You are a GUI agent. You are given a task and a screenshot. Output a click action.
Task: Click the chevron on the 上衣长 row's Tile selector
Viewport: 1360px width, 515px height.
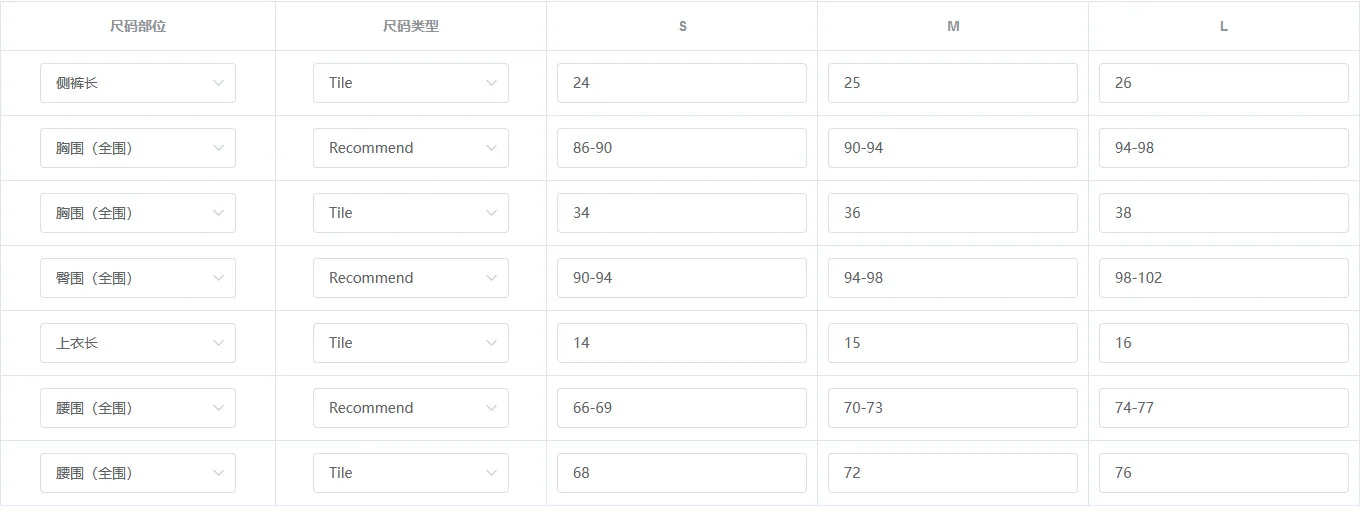(491, 343)
